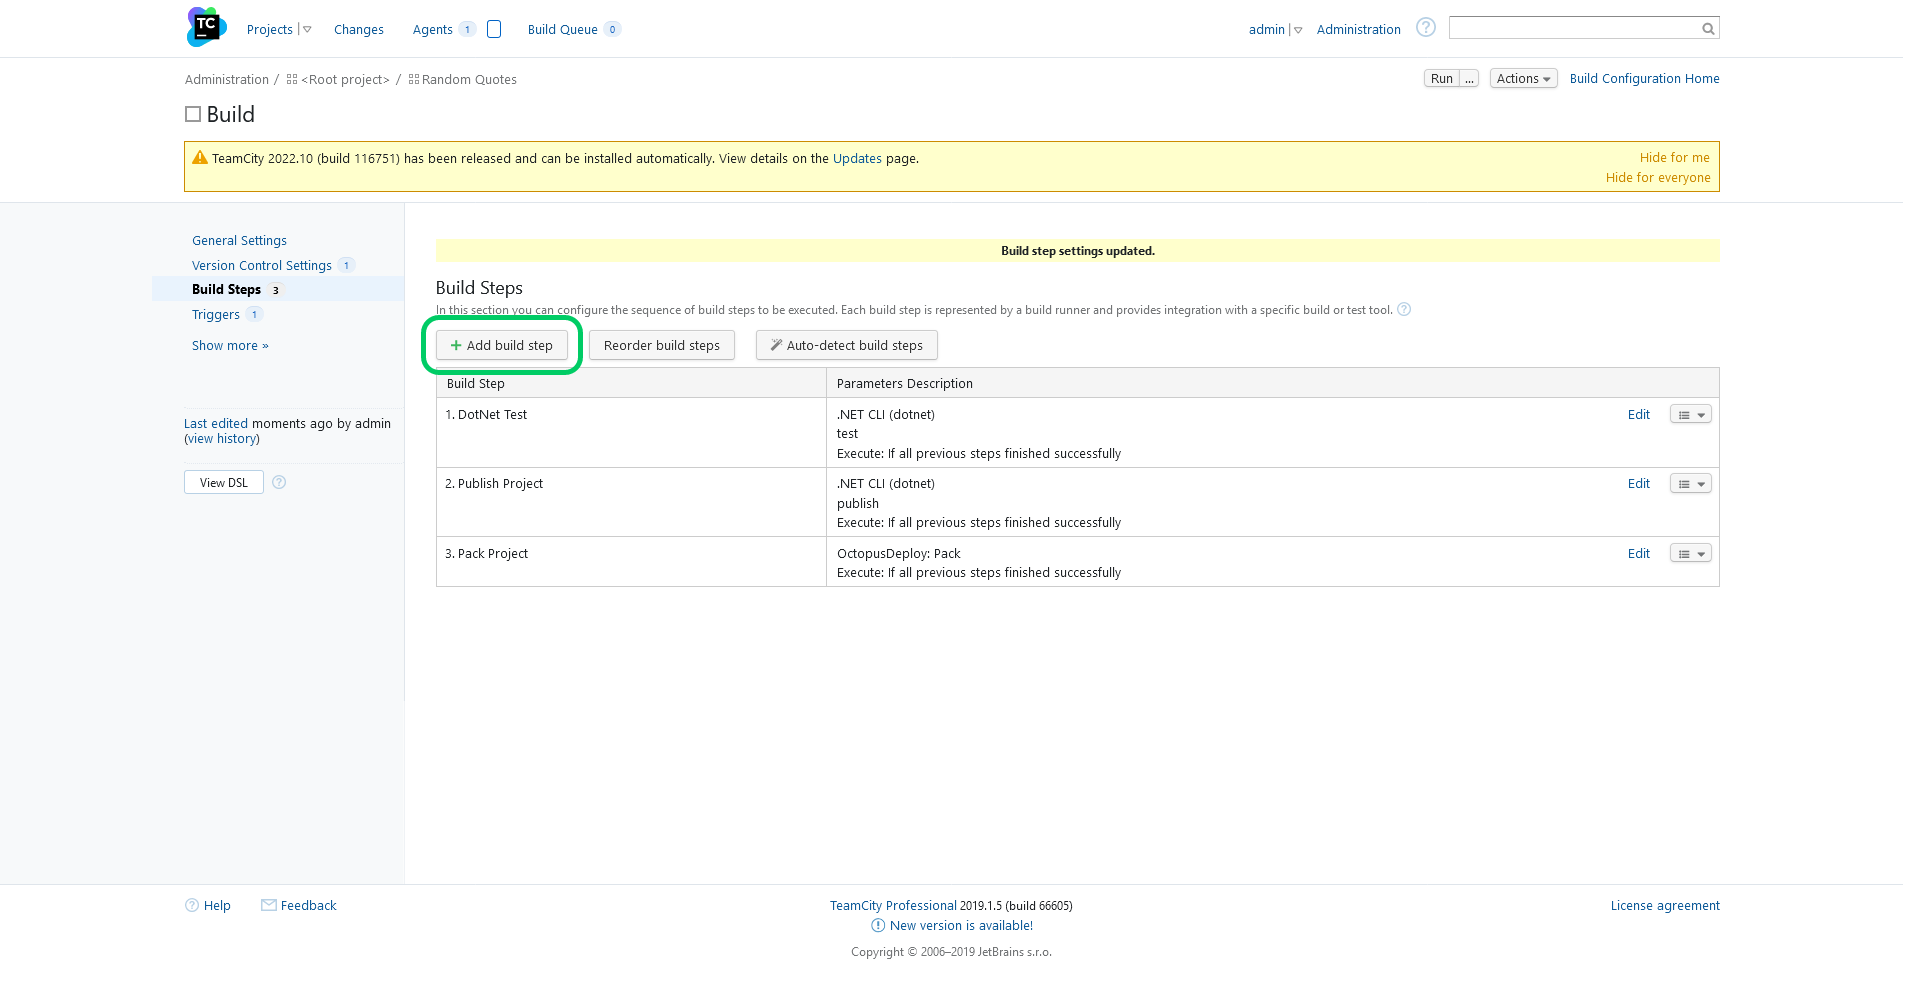The height and width of the screenshot is (995, 1920).
Task: Click Reorder build steps button
Action: 662,345
